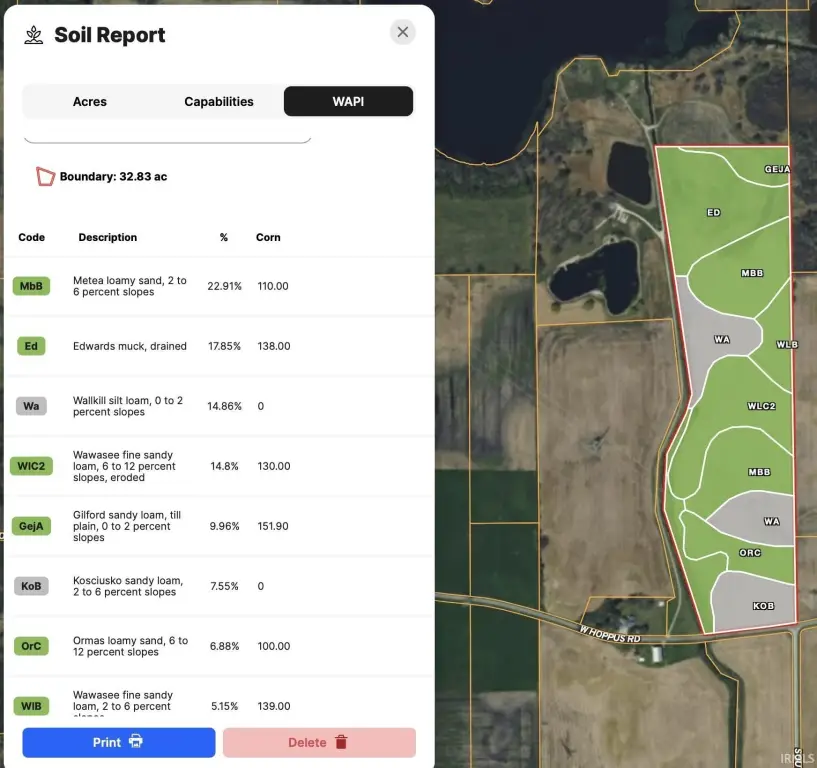Click the ED soil zone on map
The width and height of the screenshot is (817, 768).
tap(713, 212)
